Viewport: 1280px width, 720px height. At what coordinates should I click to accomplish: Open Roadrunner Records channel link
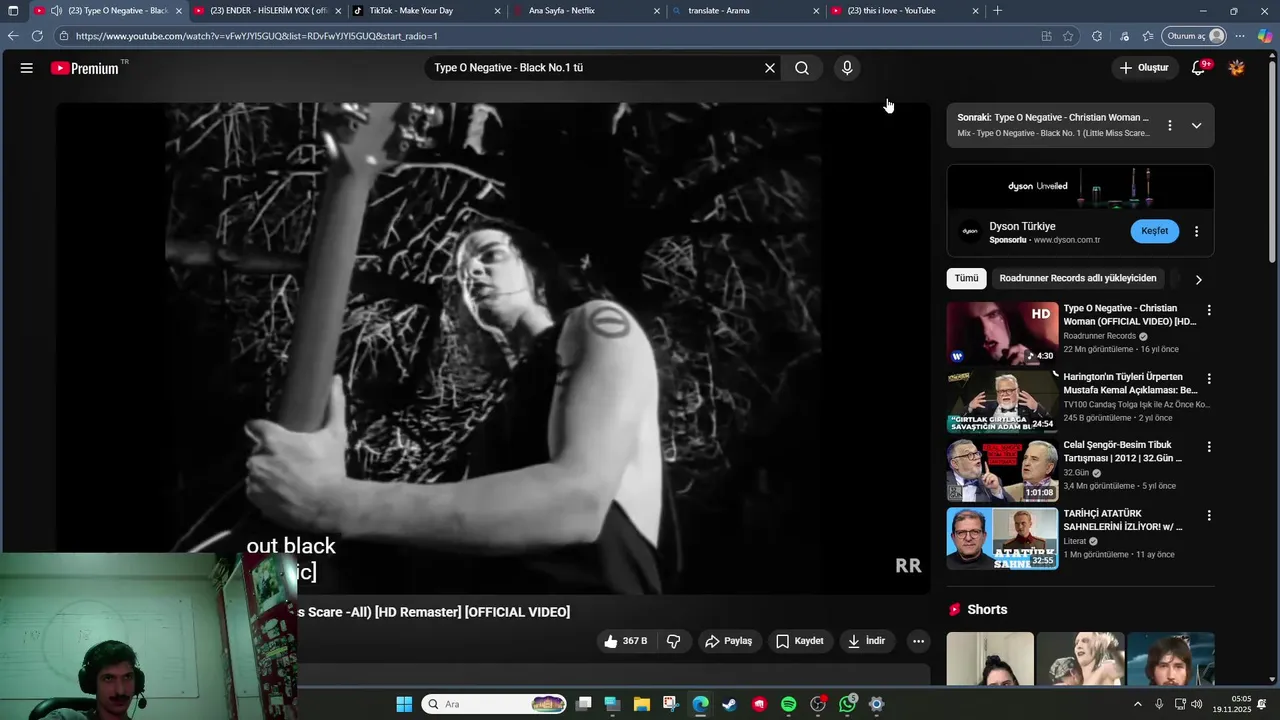[1099, 336]
